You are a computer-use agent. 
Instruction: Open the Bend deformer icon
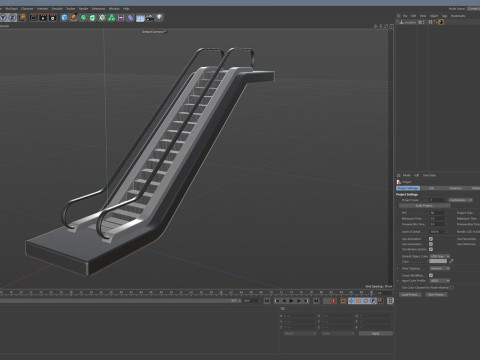coord(131,17)
